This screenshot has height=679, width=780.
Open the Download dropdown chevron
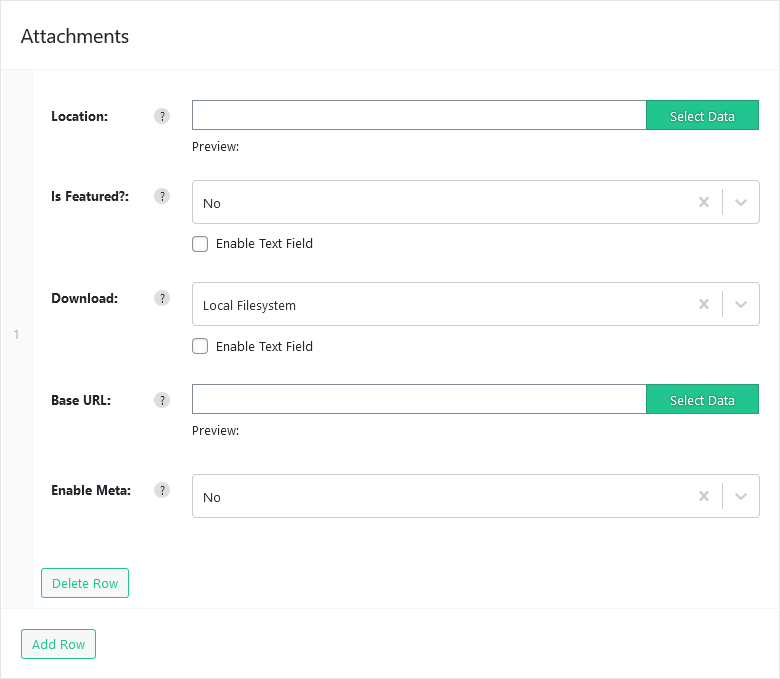point(741,304)
